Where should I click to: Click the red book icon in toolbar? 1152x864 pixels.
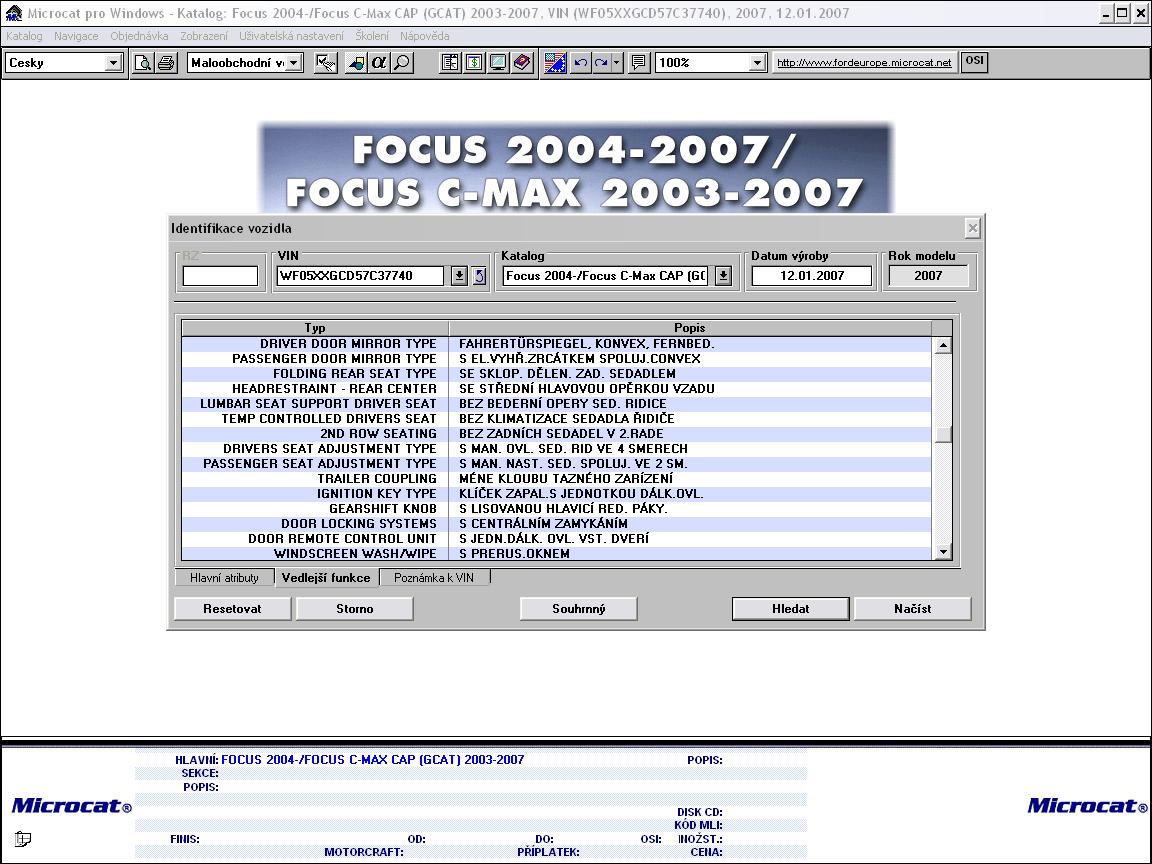tap(521, 63)
